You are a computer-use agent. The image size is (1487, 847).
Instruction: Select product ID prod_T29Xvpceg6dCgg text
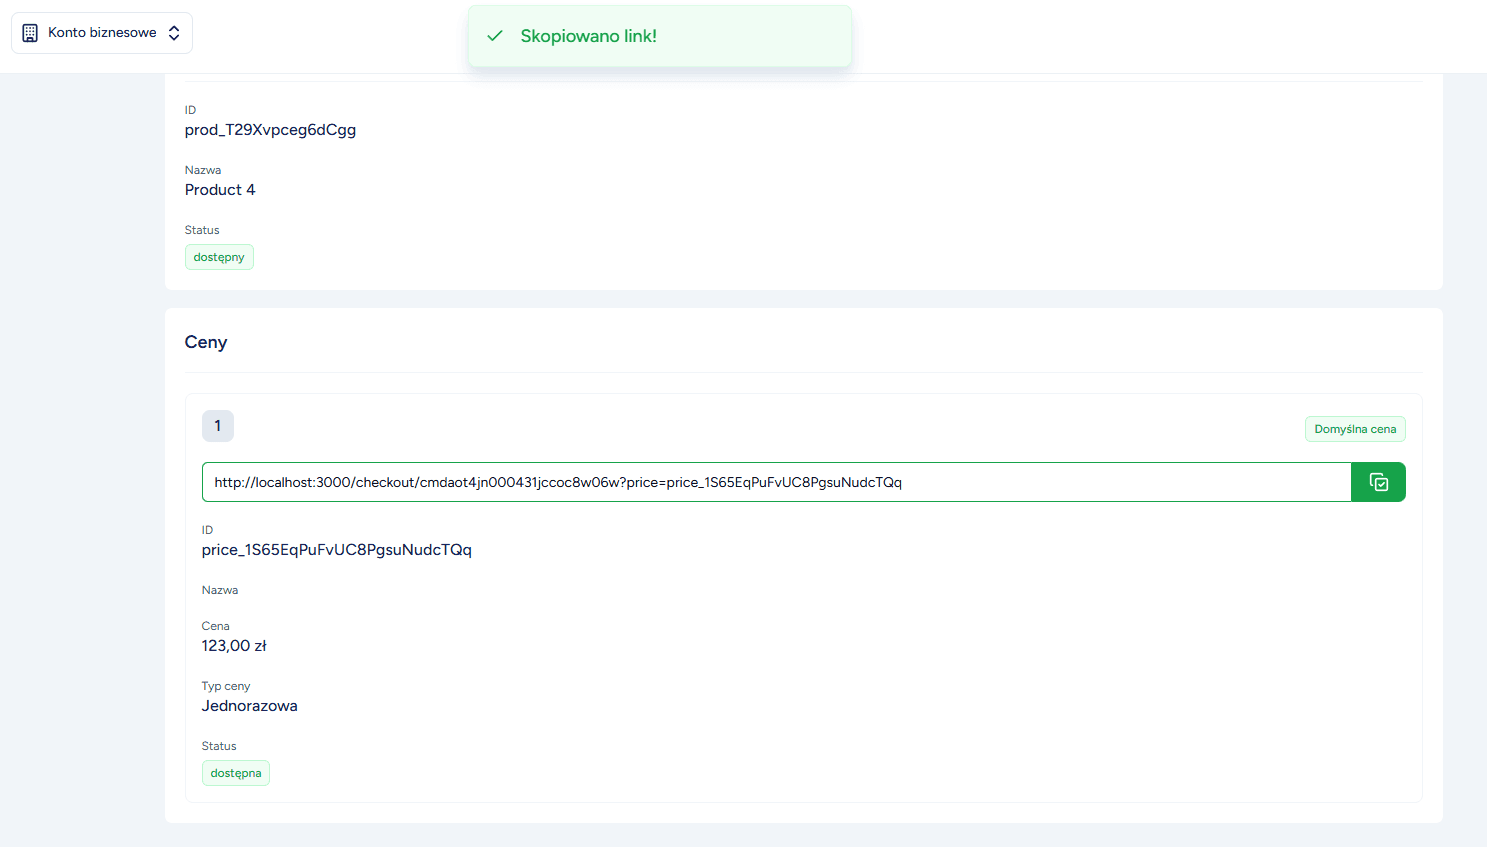270,130
